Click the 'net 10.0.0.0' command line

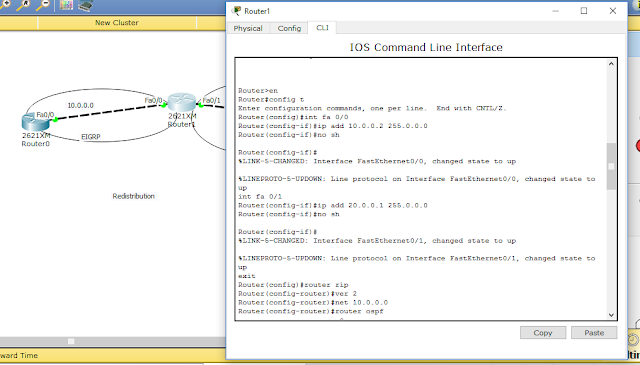[313, 303]
